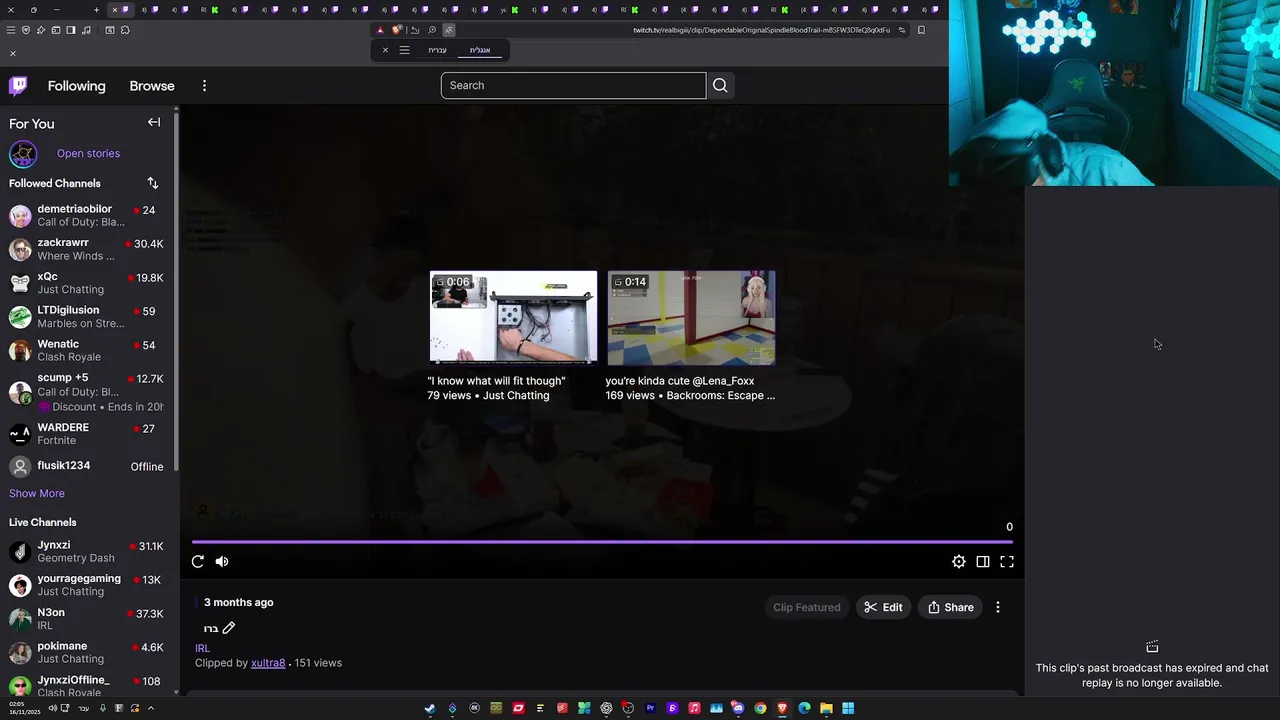Open clip player settings gear

959,562
